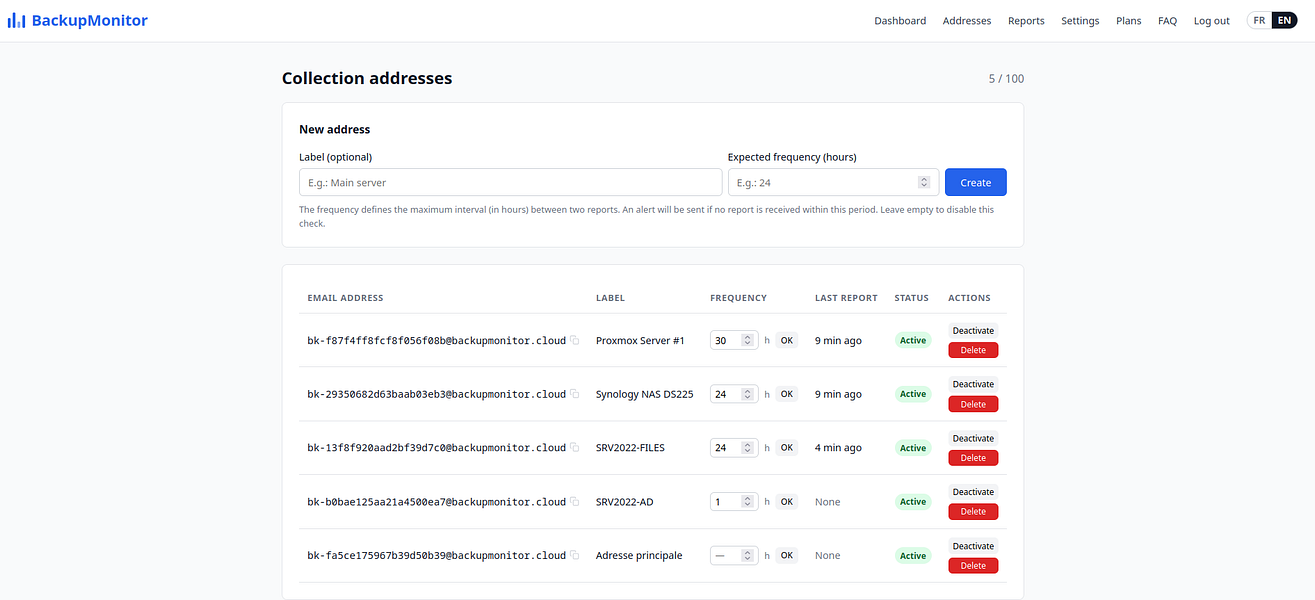Focus the Expected frequency hours field
1315x600 pixels.
click(x=833, y=182)
